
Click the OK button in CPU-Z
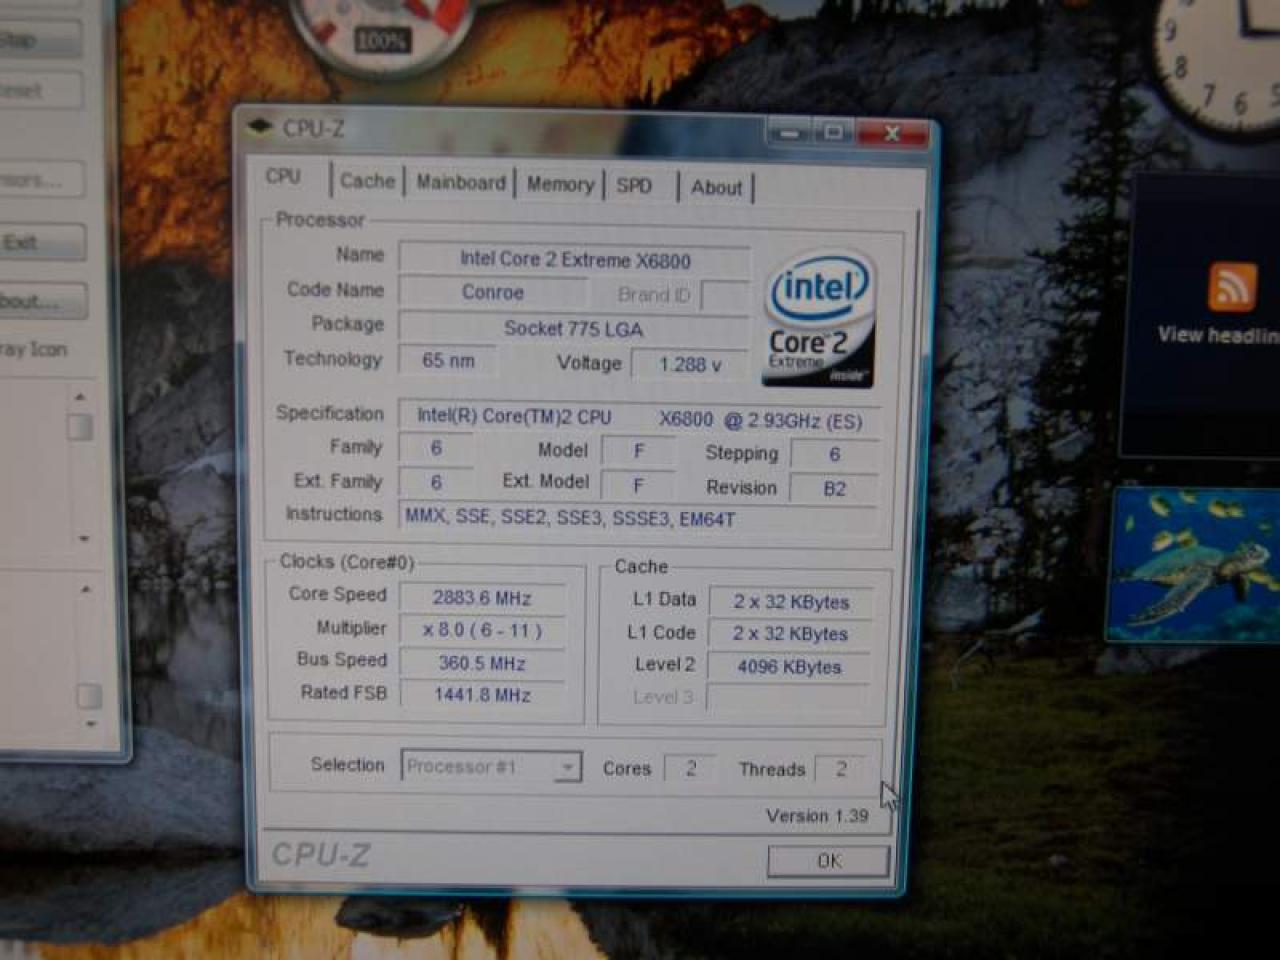(x=828, y=861)
